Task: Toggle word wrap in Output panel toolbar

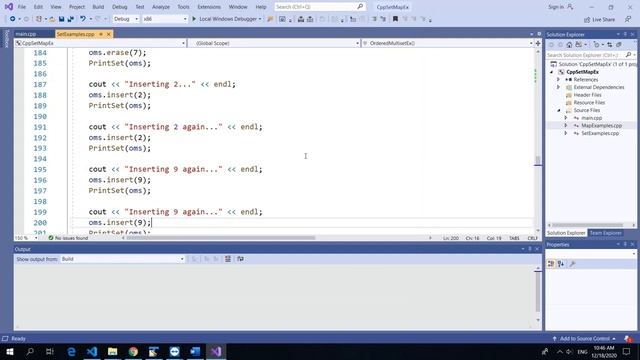Action: tap(240, 259)
